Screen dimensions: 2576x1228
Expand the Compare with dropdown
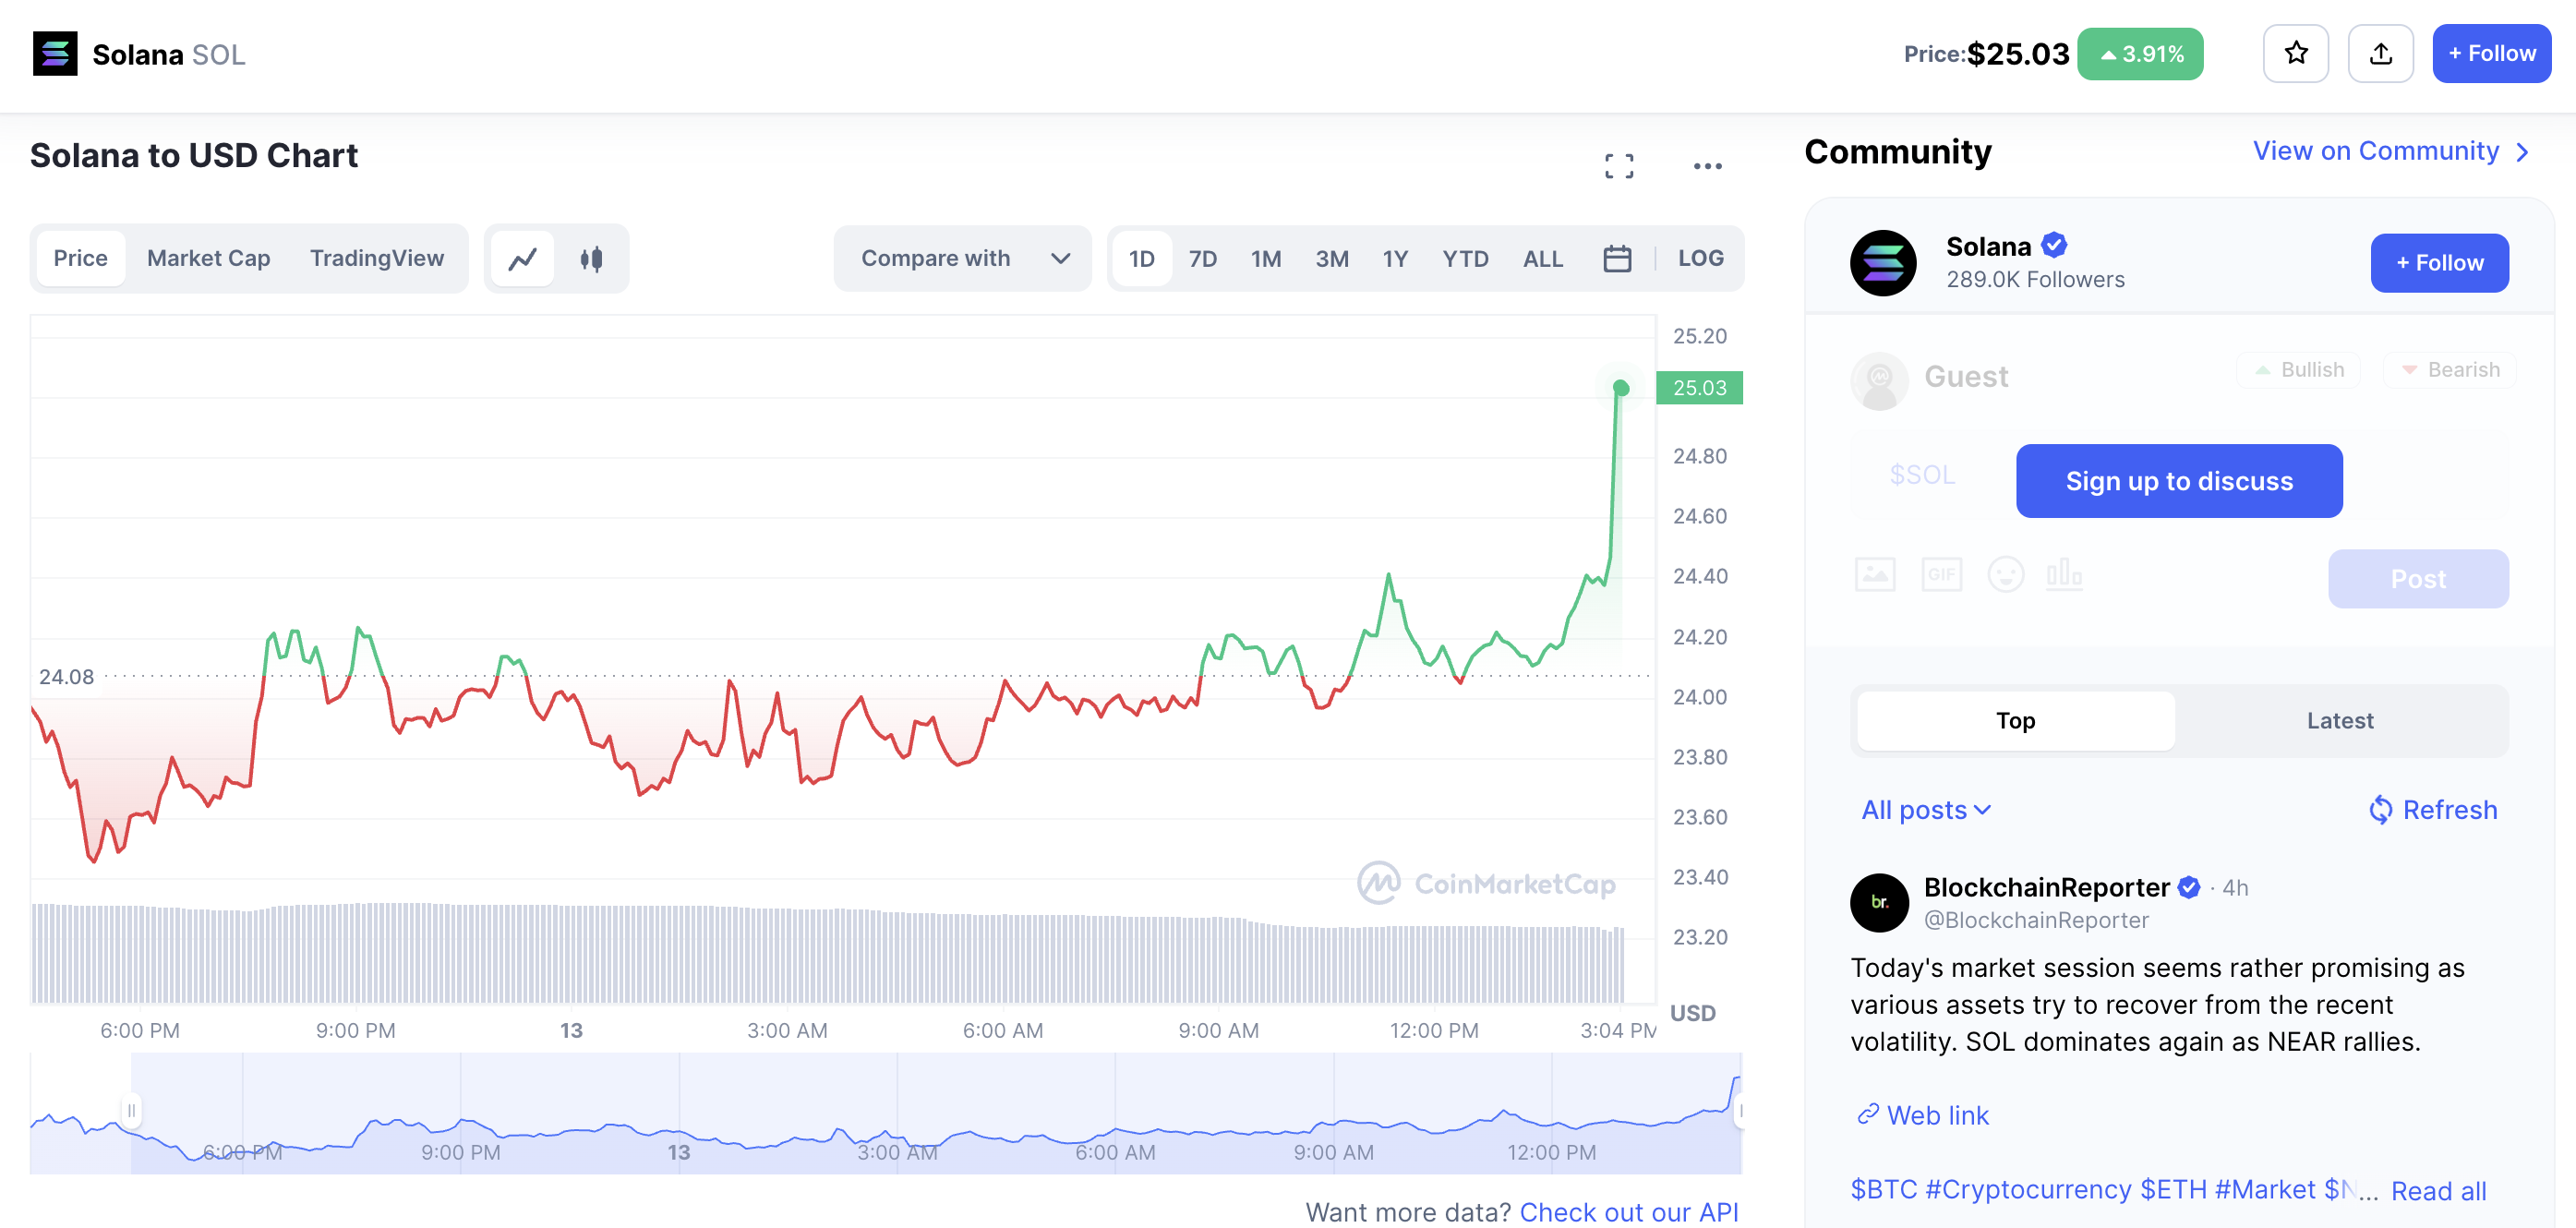(962, 259)
